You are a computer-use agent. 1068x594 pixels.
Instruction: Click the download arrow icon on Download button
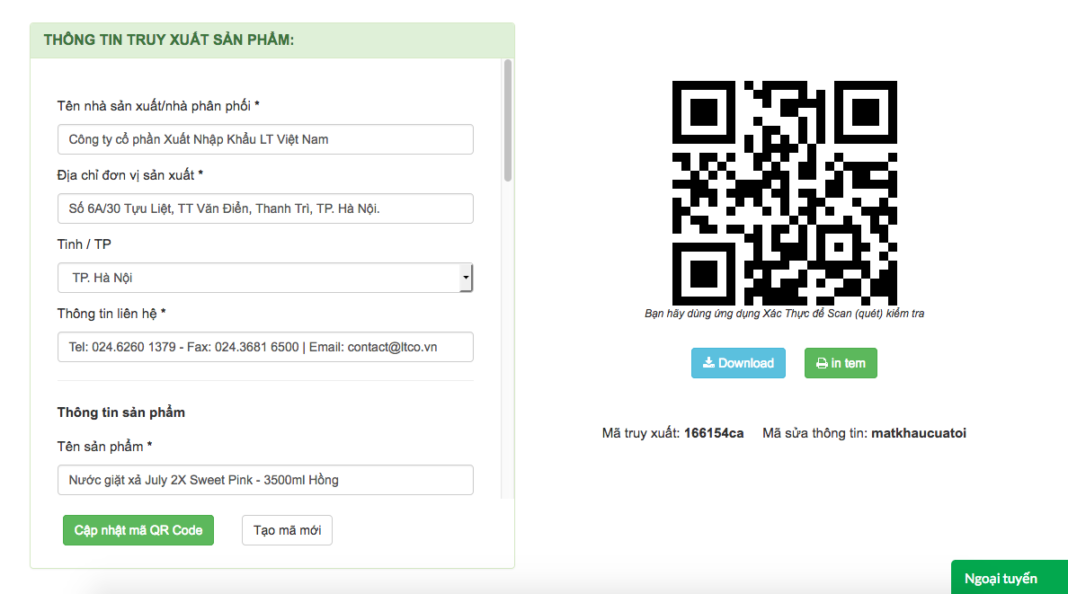coord(708,363)
